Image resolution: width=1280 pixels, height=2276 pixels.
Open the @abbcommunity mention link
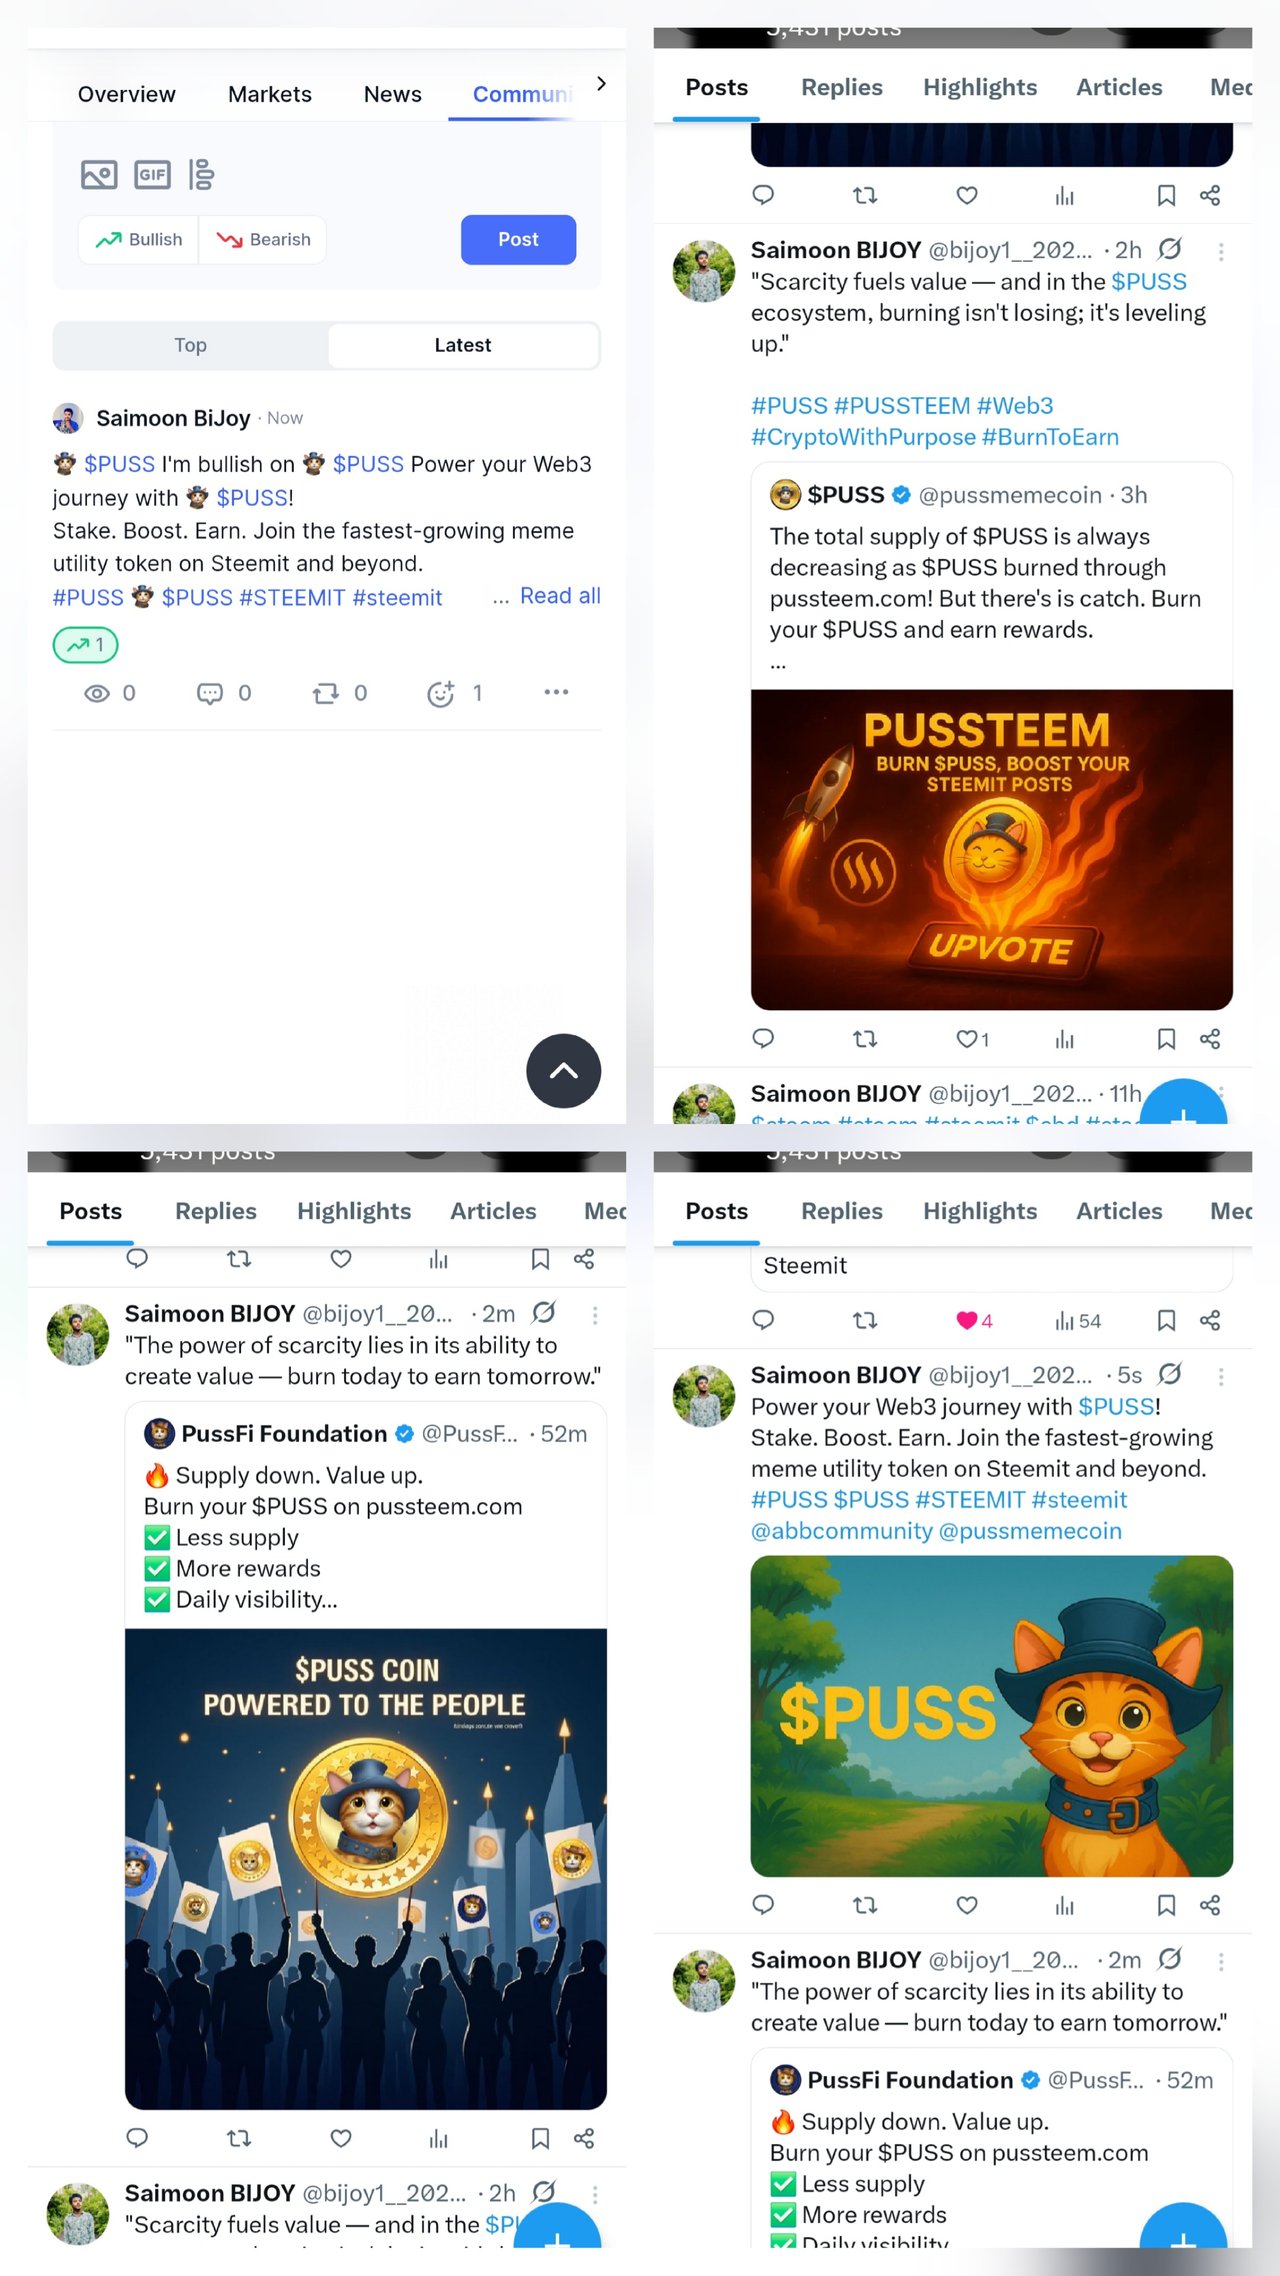tap(842, 1531)
